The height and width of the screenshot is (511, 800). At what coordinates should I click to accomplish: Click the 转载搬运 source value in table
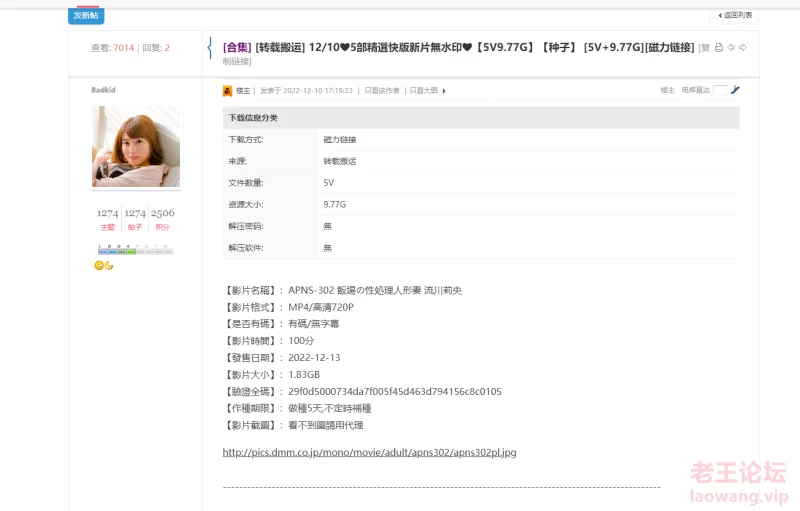[x=340, y=161]
